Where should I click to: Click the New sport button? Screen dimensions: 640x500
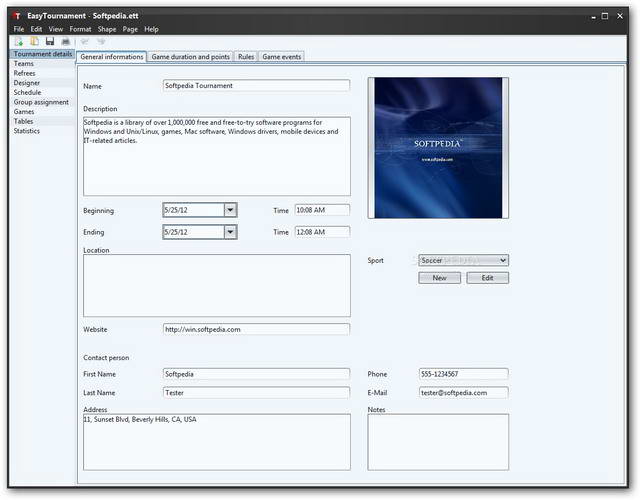click(x=440, y=278)
